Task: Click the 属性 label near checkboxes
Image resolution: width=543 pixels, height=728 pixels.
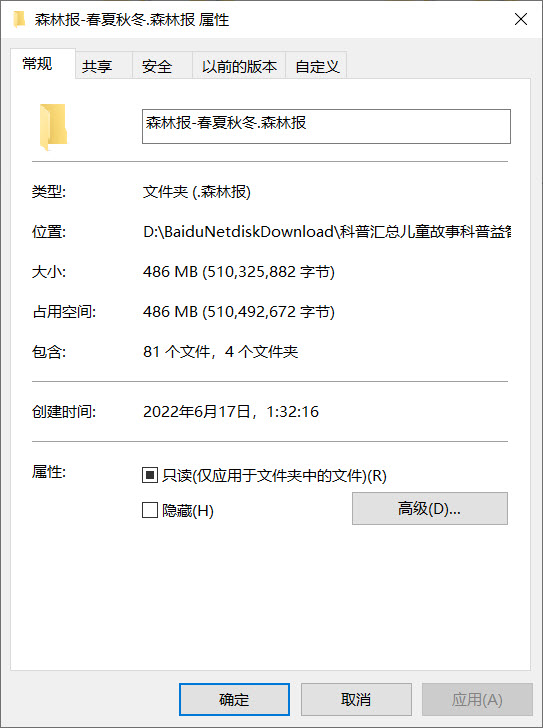Action: point(49,472)
